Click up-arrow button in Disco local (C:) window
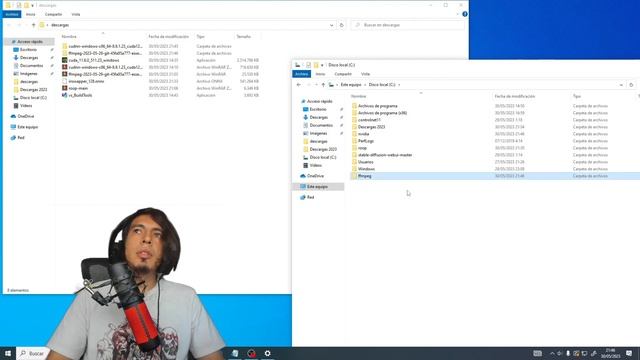 323,85
